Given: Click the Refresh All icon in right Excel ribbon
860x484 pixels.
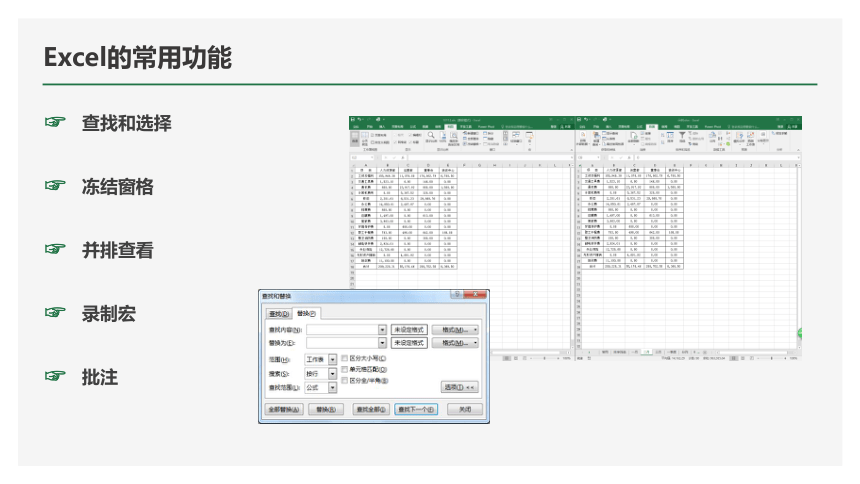Looking at the screenshot, I should coord(633,137).
